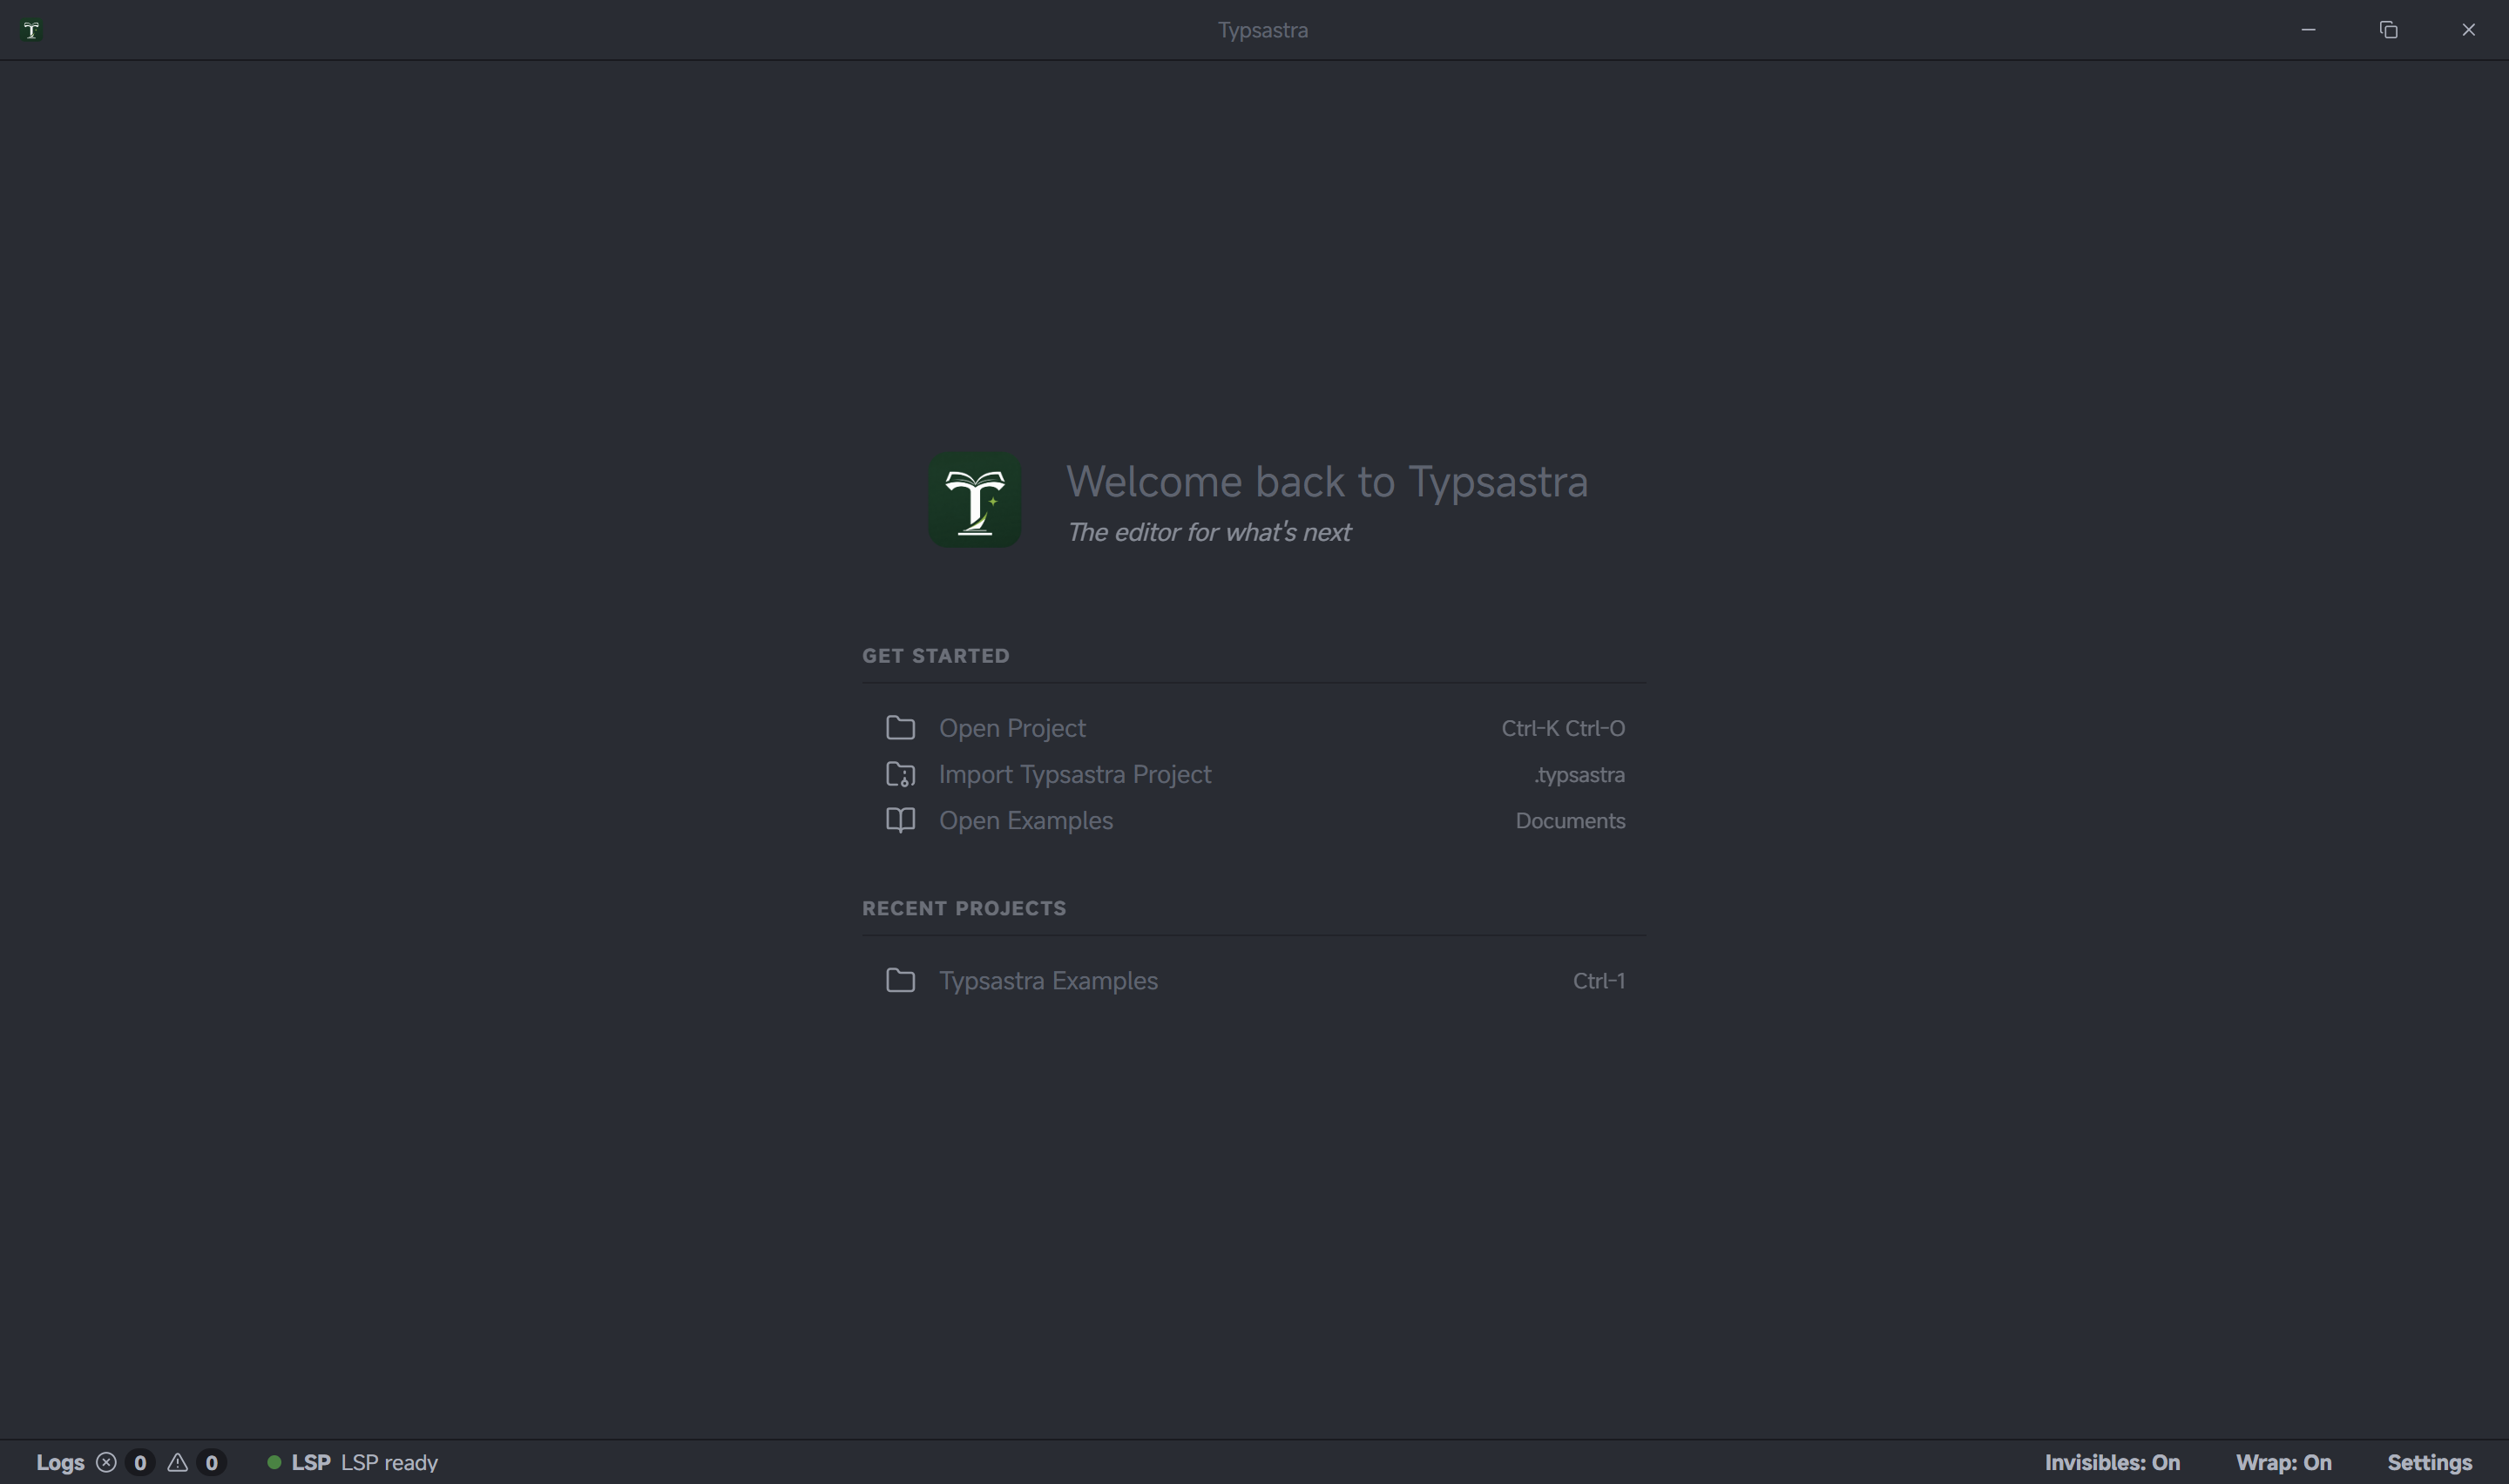The width and height of the screenshot is (2509, 1484).
Task: Click the error count icon in status bar
Action: tap(106, 1462)
